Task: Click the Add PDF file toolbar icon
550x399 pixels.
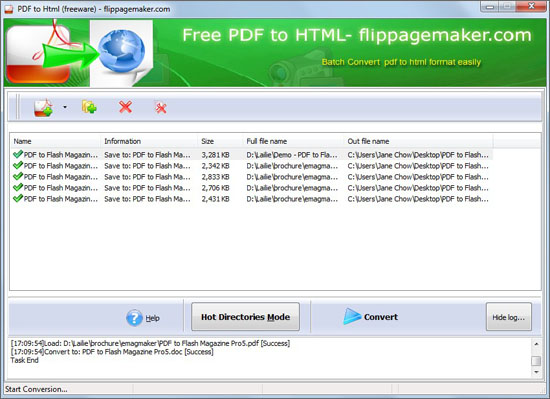Action: [x=43, y=108]
